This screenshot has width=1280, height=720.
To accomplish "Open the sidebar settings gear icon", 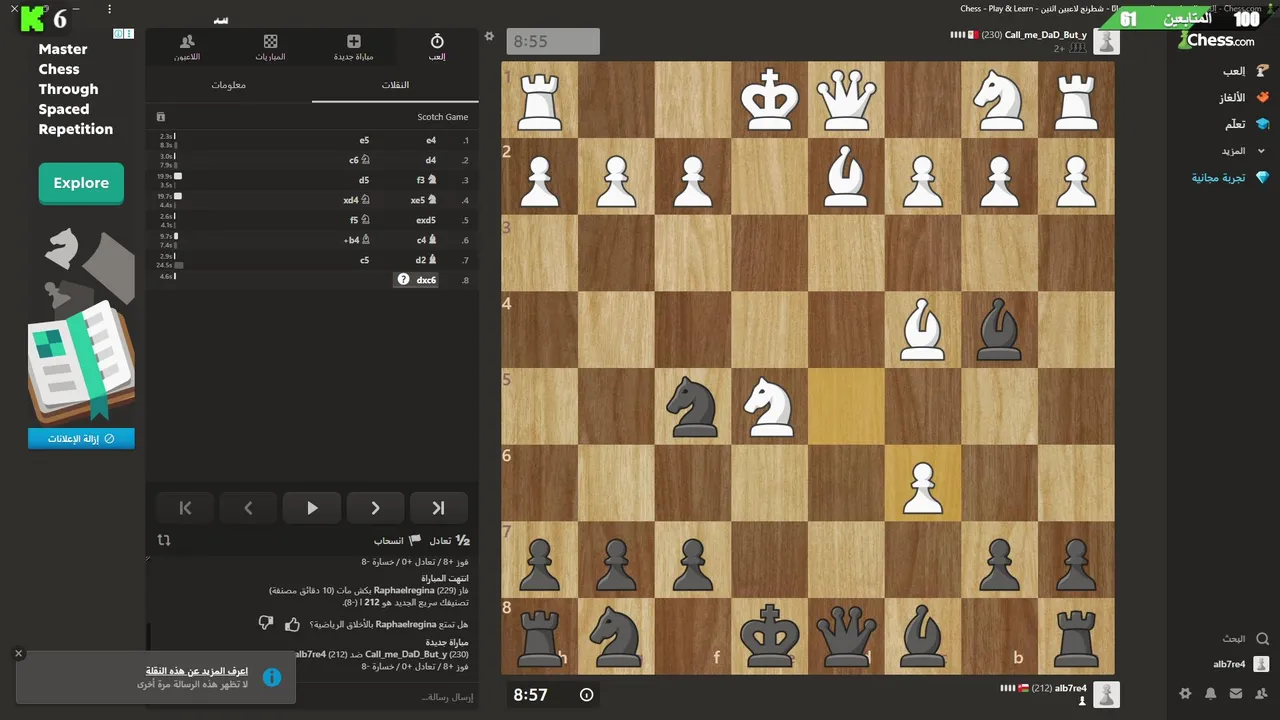I will [1185, 693].
